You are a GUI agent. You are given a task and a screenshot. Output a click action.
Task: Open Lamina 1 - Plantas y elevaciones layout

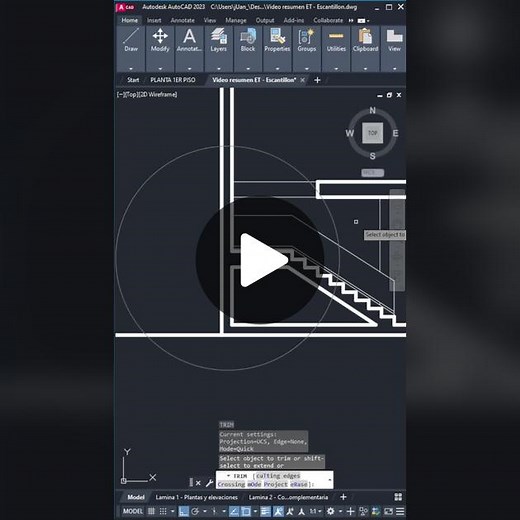[x=196, y=497]
